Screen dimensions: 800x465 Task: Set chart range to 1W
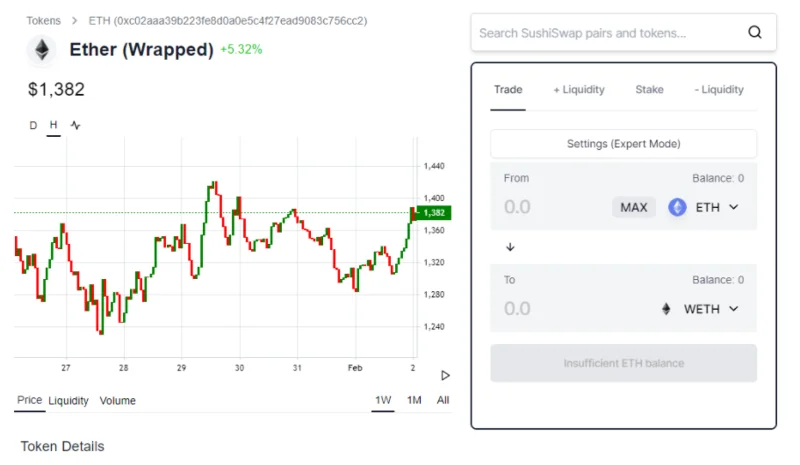click(x=383, y=400)
